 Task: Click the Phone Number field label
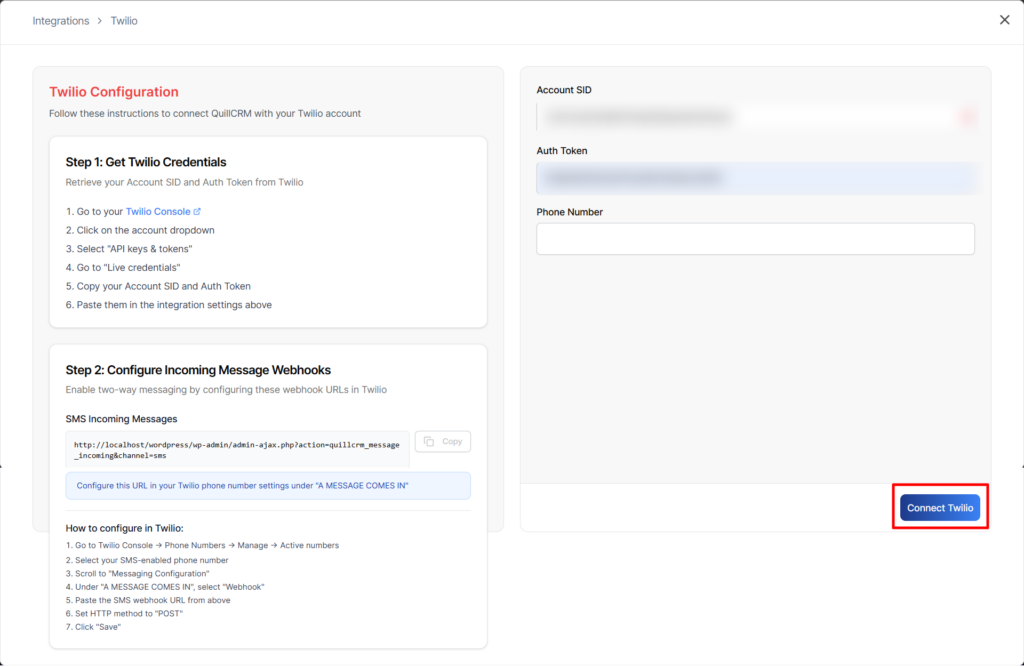coord(569,212)
